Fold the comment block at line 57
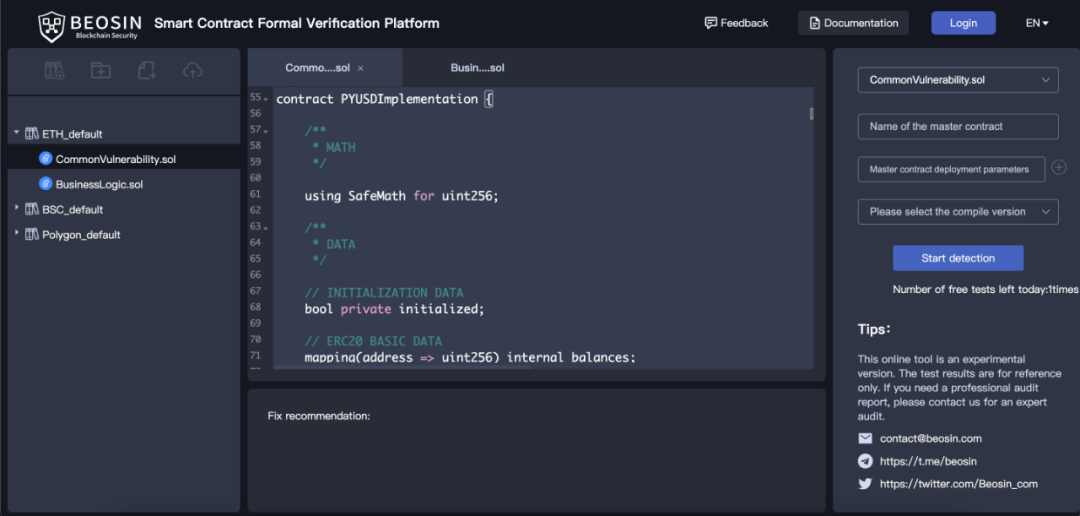This screenshot has width=1080, height=516. (x=266, y=131)
